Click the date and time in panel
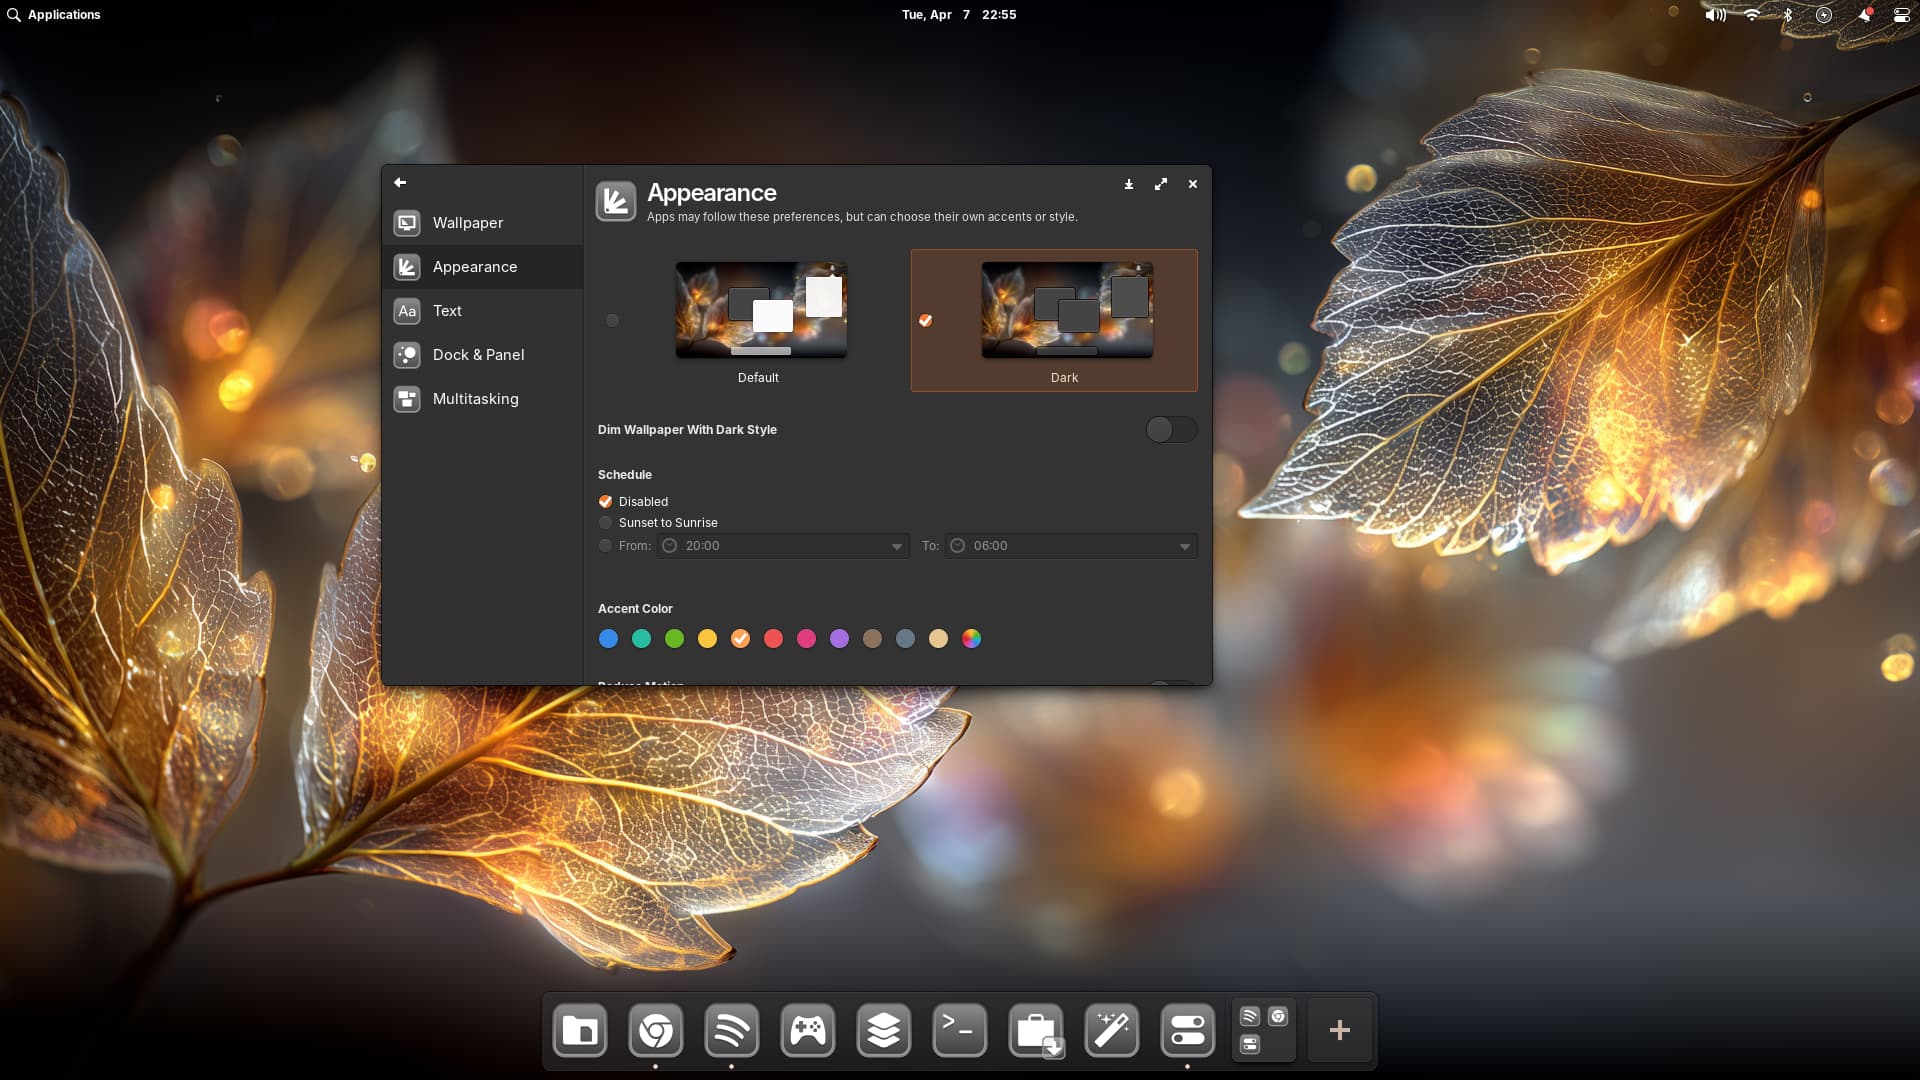Image resolution: width=1920 pixels, height=1080 pixels. pyautogui.click(x=958, y=15)
